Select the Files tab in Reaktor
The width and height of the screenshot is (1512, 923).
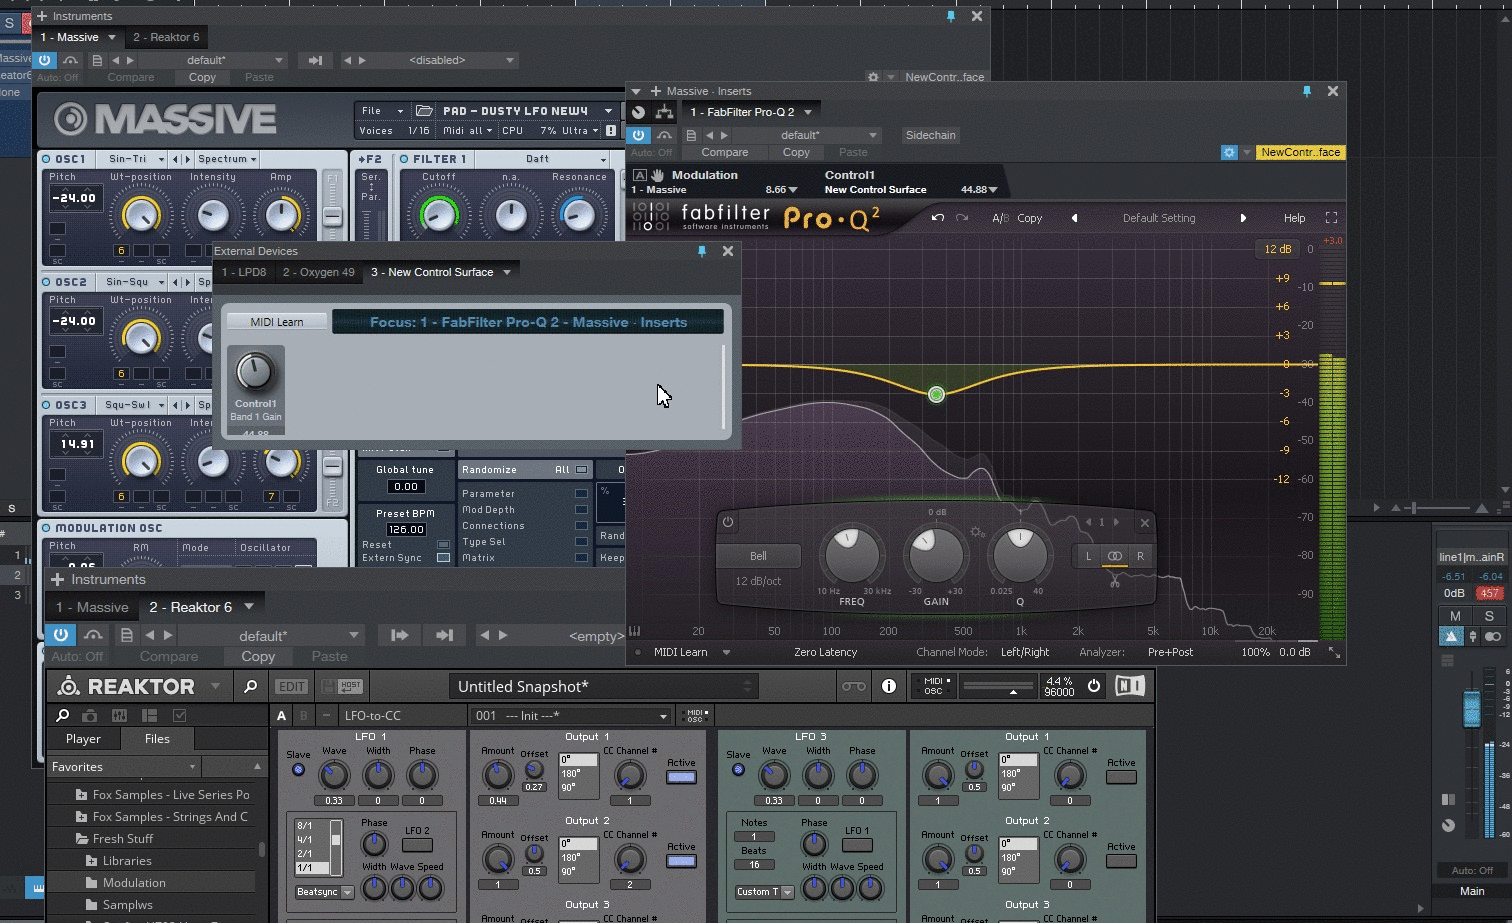(157, 739)
